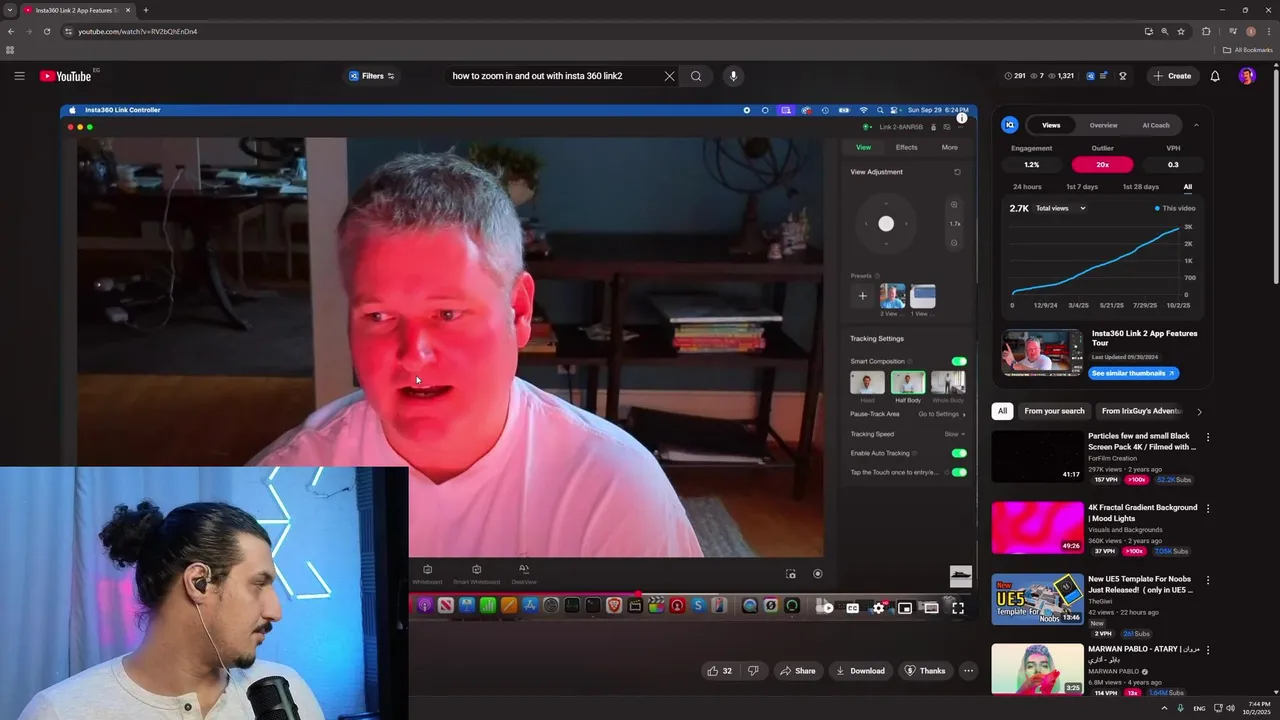The image size is (1280, 720).
Task: Open YouTube notifications bell
Action: pyautogui.click(x=1215, y=76)
